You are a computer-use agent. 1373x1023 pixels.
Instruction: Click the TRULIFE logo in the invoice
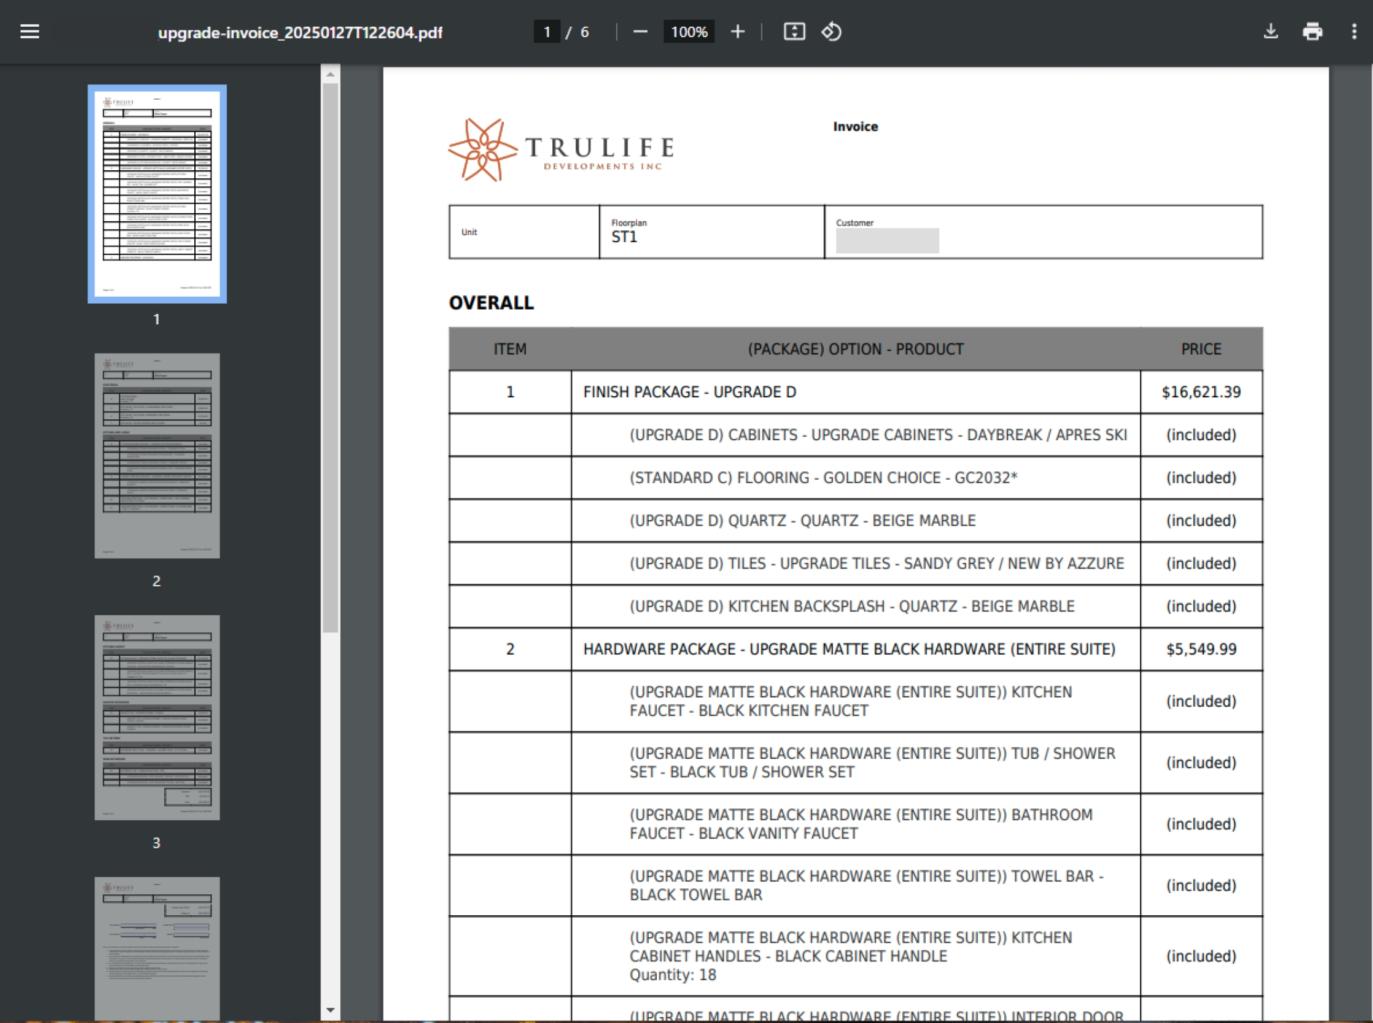pos(560,148)
